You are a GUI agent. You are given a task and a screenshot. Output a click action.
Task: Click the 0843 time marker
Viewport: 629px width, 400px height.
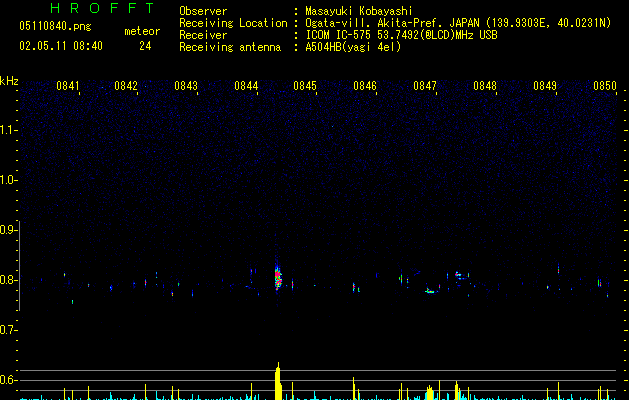click(x=186, y=86)
